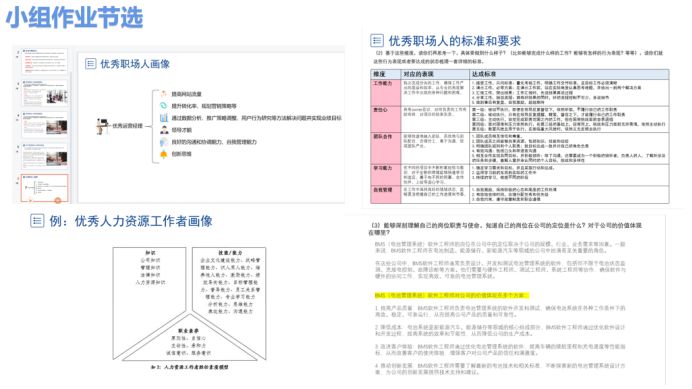The width and height of the screenshot is (692, 389).
Task: Click the list icon beside 优秀职场人画像
Action: click(x=90, y=64)
